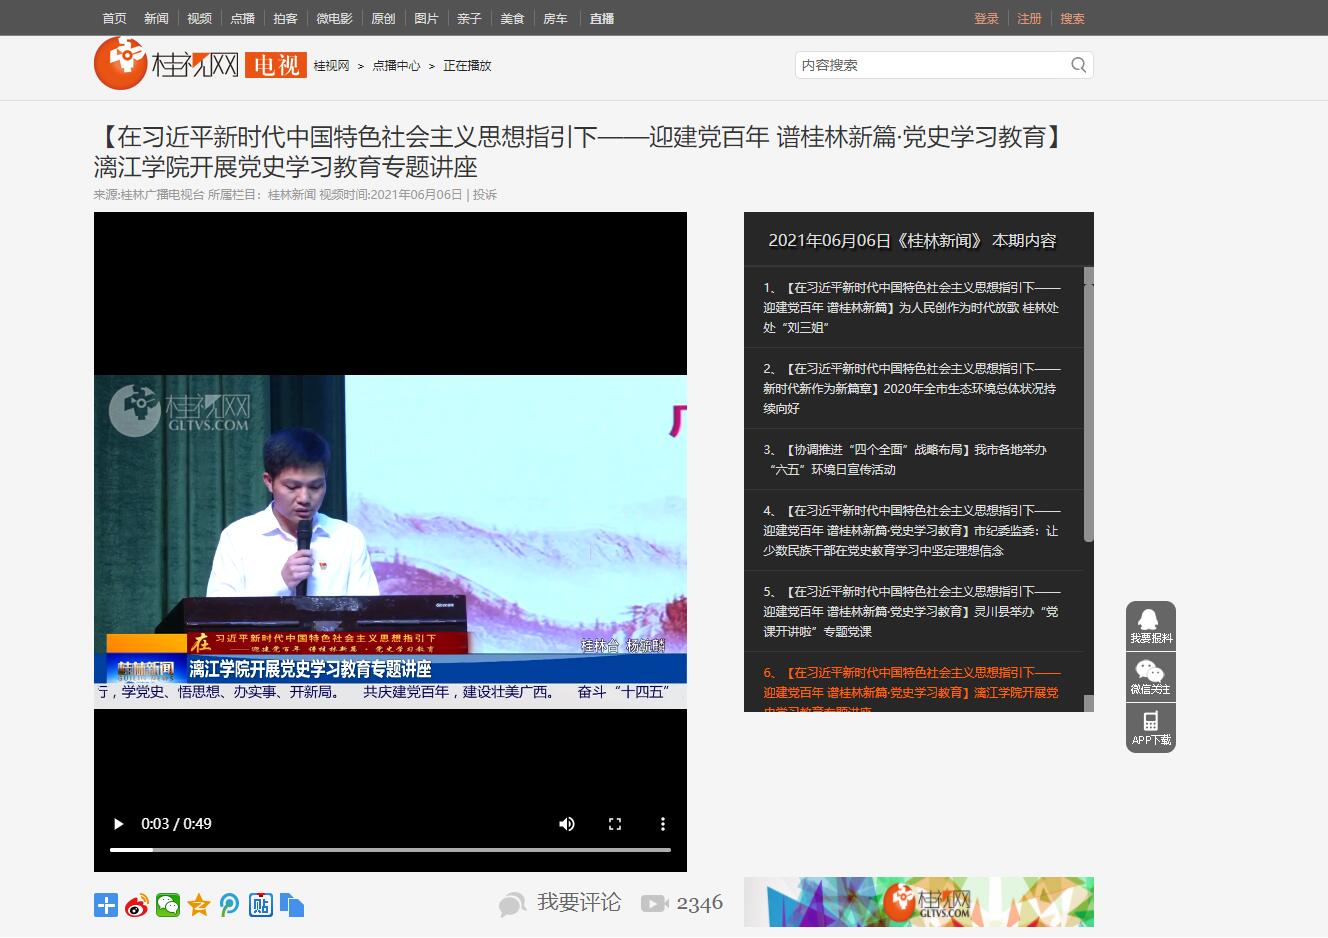Click the copy link share icon
Image resolution: width=1328 pixels, height=938 pixels.
point(292,906)
